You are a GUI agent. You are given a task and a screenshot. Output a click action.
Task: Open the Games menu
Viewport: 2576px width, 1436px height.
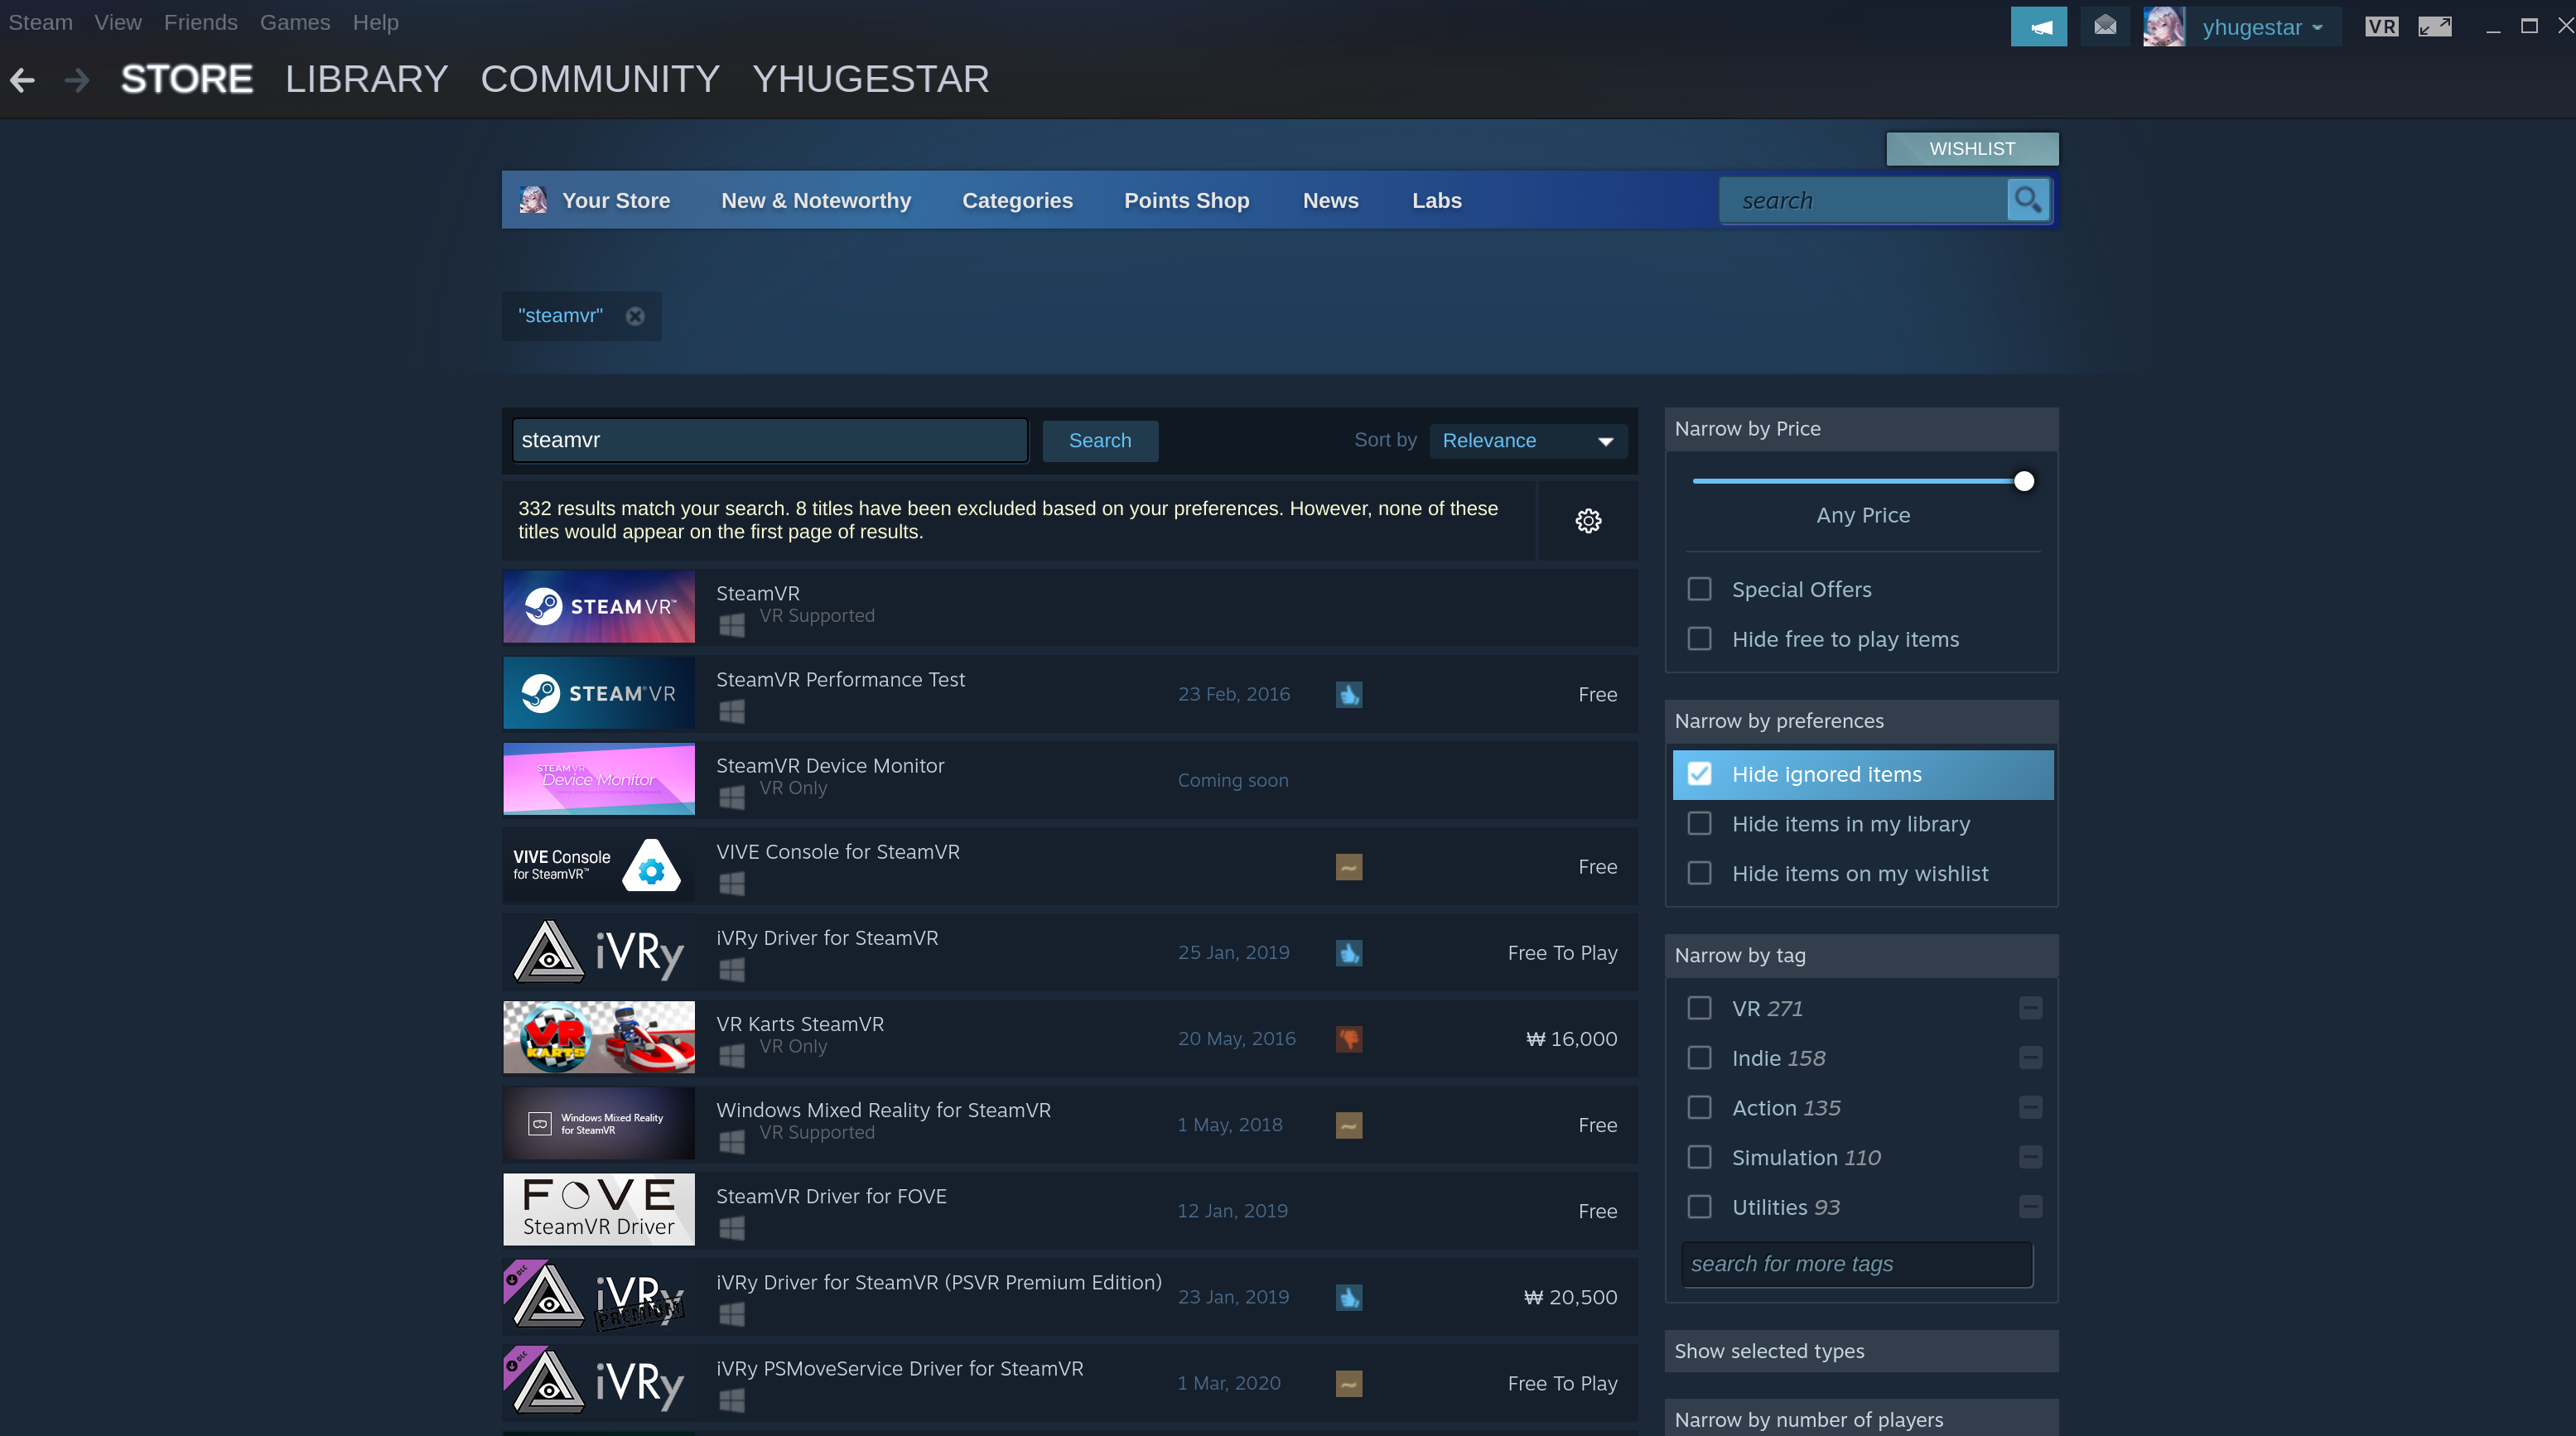tap(294, 22)
